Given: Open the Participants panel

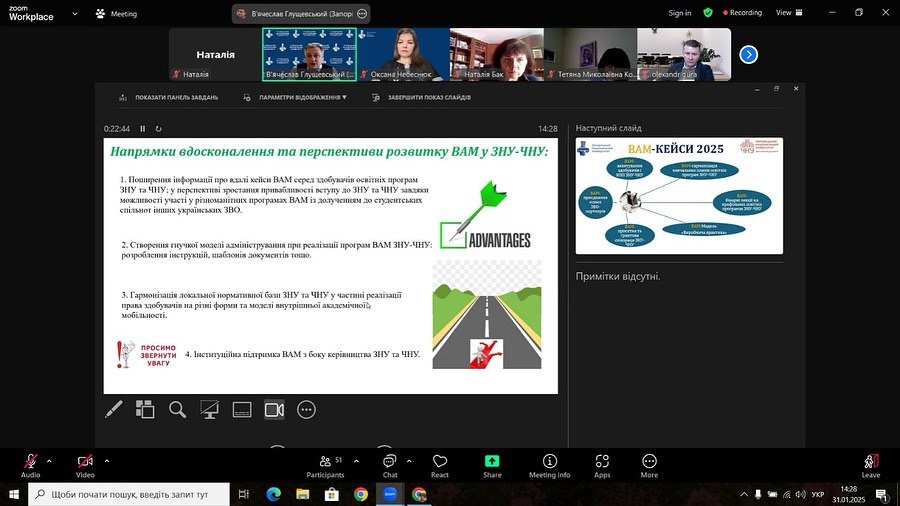Looking at the screenshot, I should pyautogui.click(x=325, y=465).
